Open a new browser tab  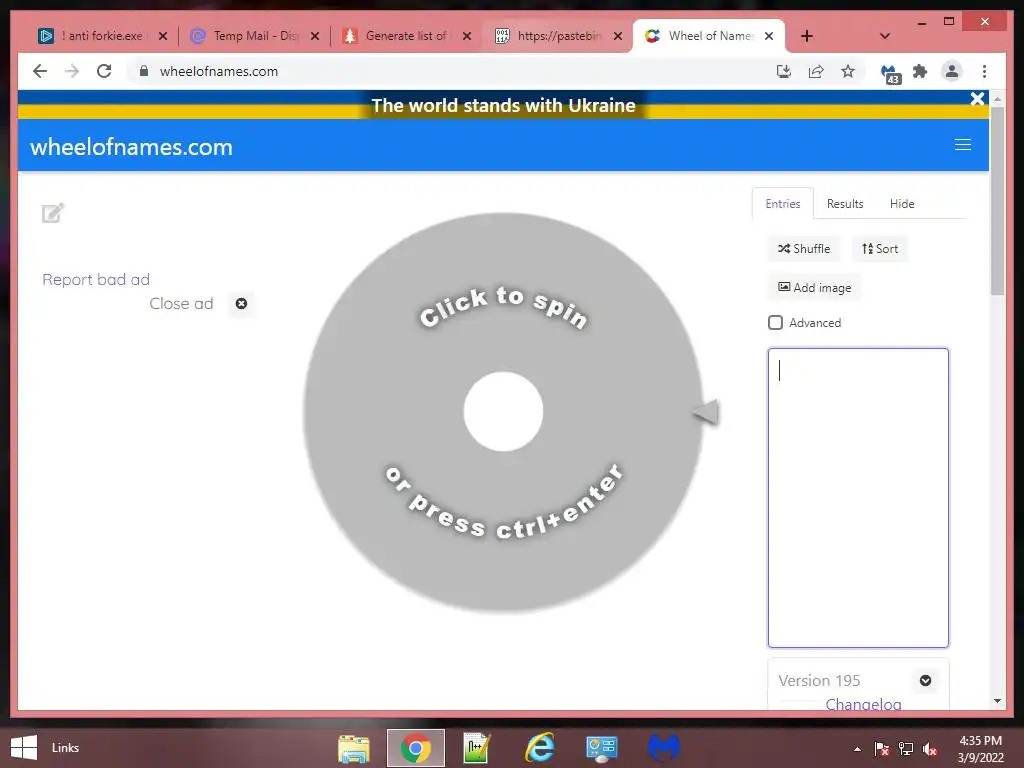click(807, 36)
